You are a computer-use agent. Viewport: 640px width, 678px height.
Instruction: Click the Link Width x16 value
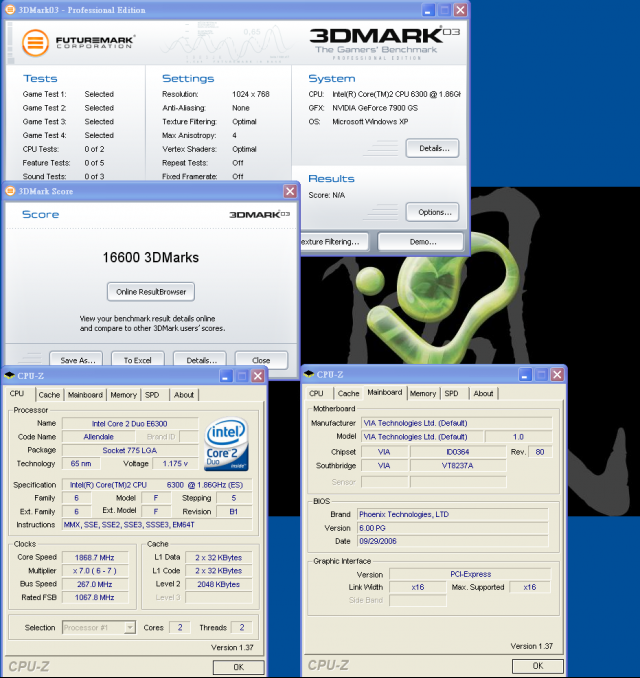click(x=418, y=587)
